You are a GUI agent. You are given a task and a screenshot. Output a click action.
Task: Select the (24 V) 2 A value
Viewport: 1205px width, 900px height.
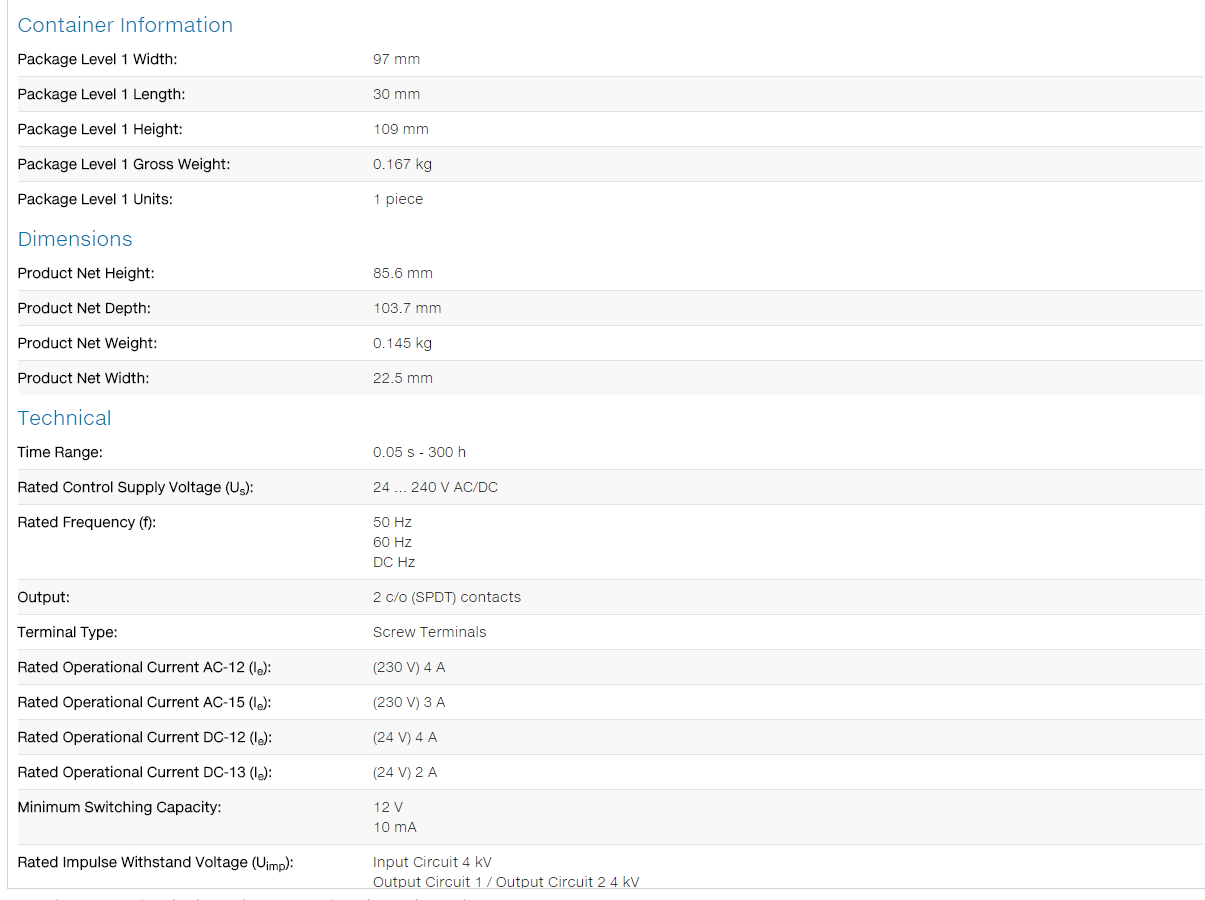tap(405, 772)
